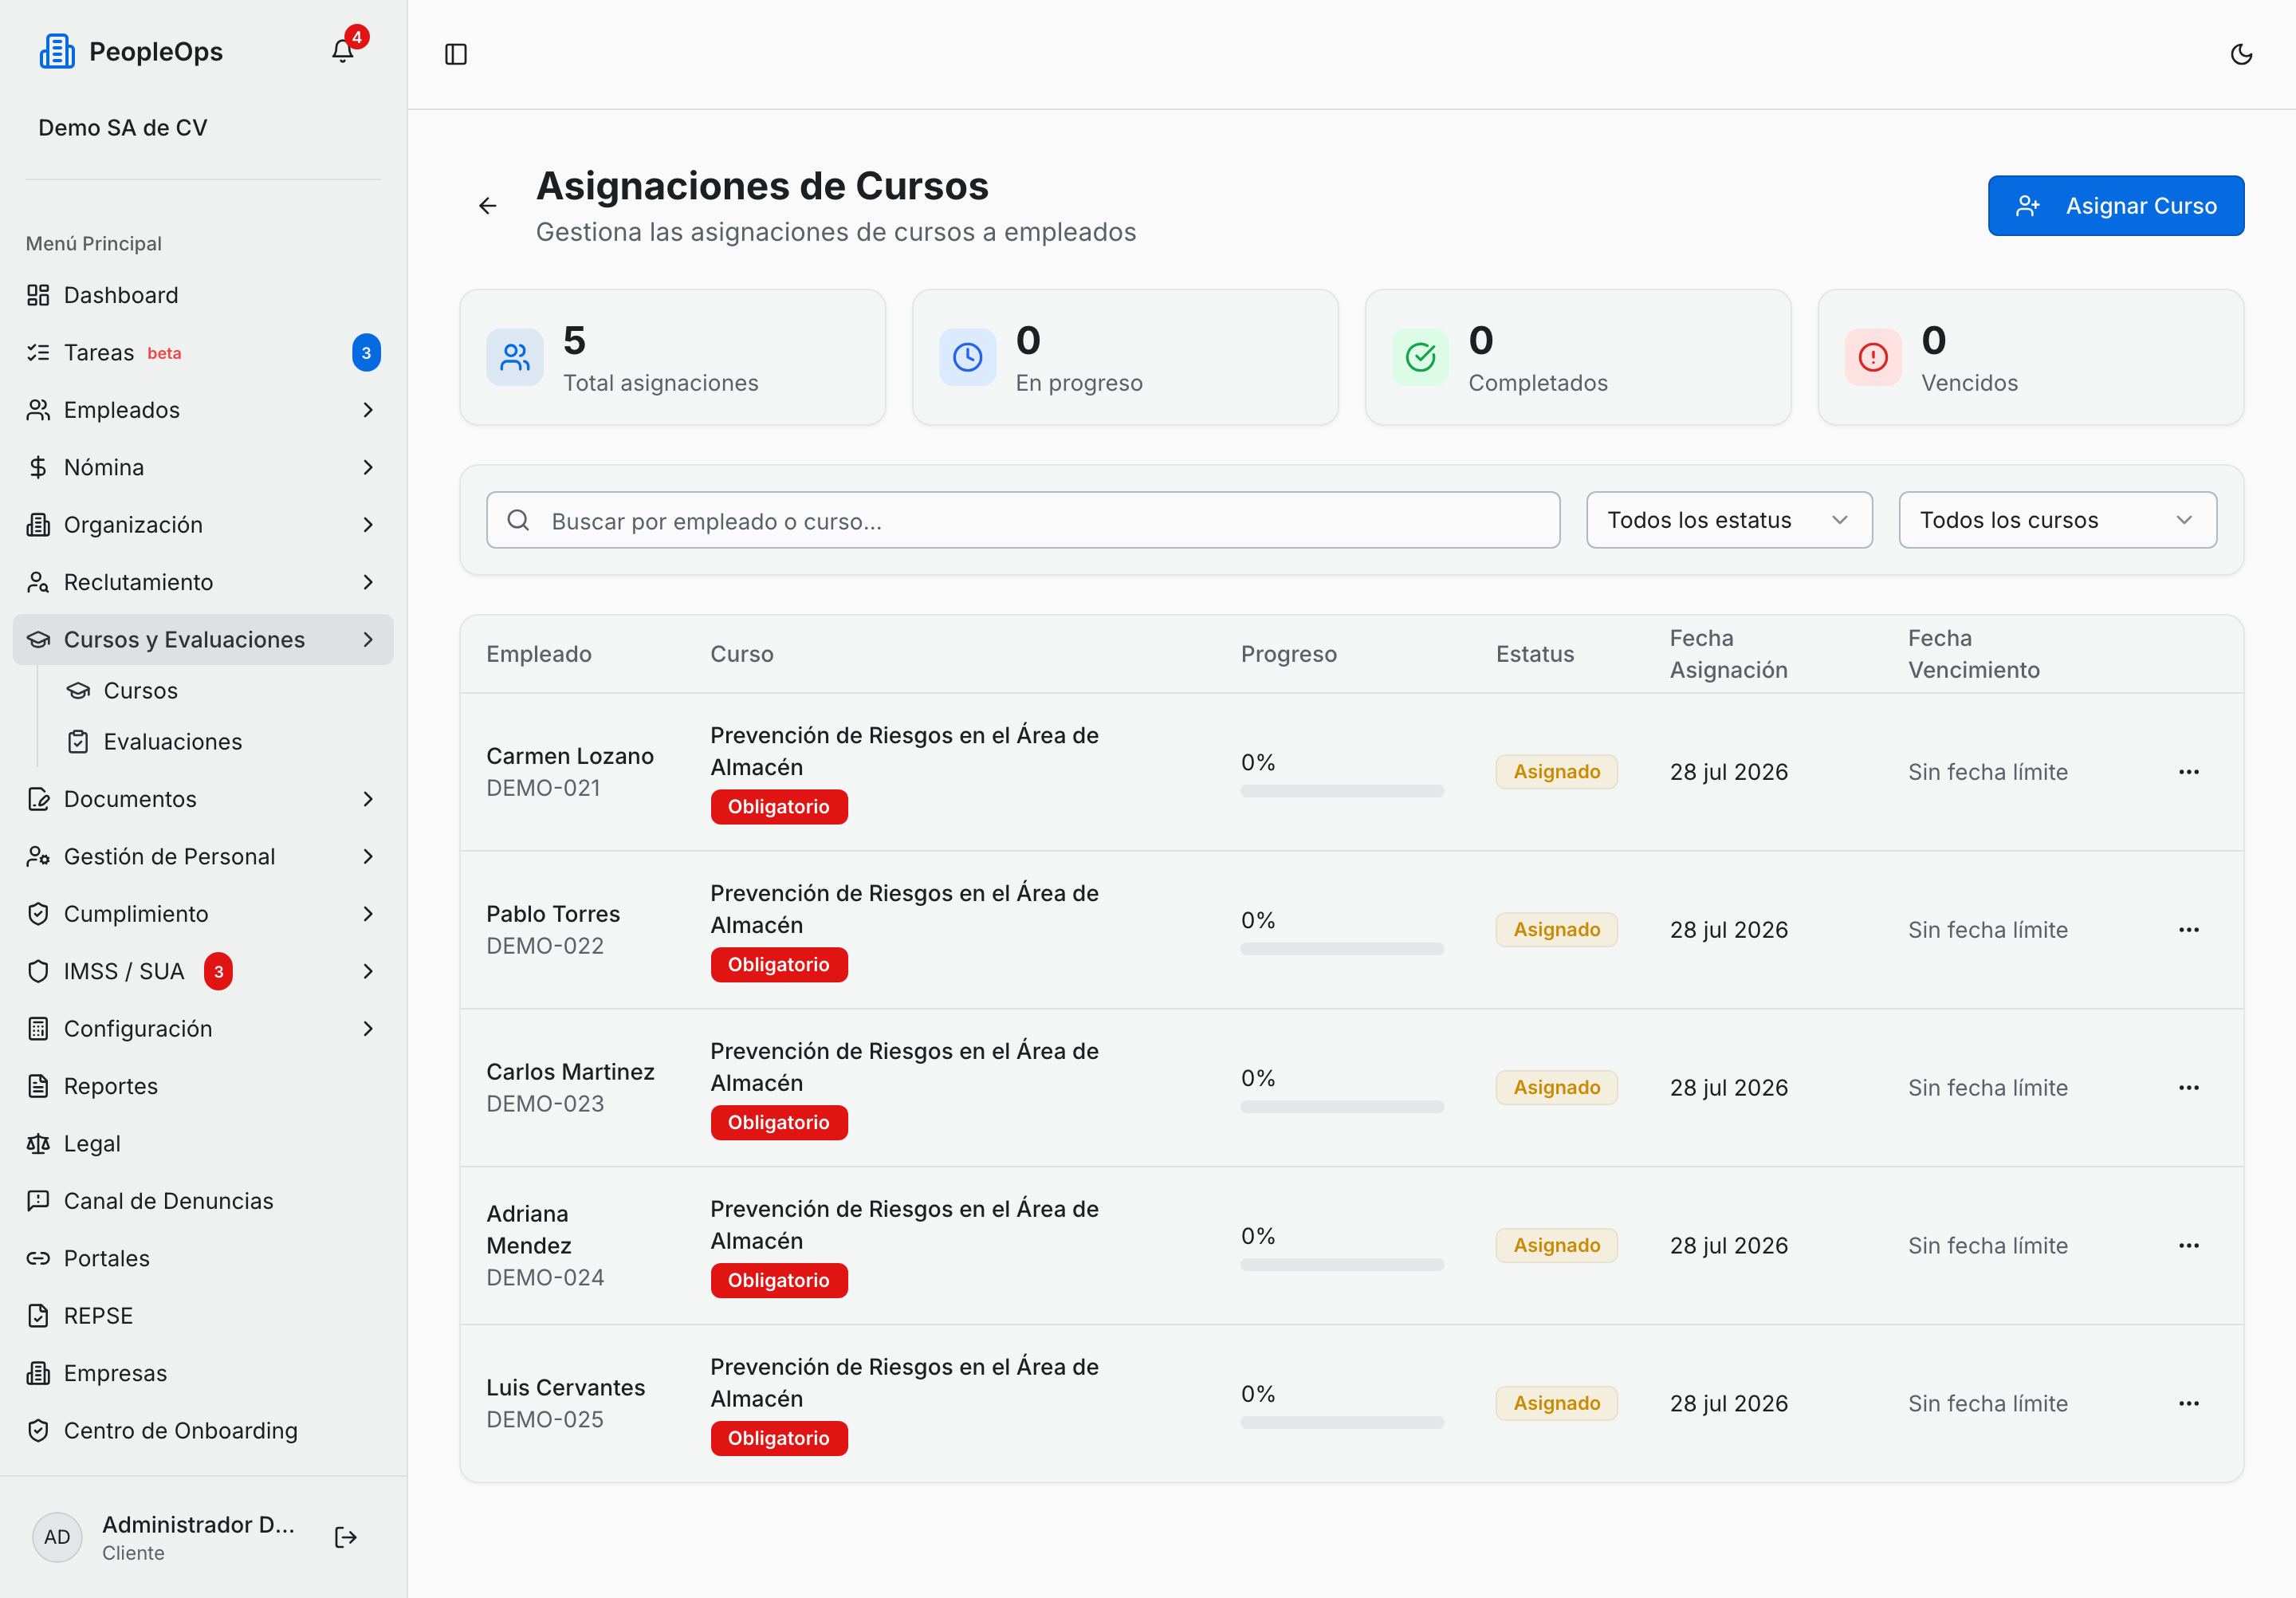The height and width of the screenshot is (1598, 2296).
Task: Click Luis Cervantes' 28 jul 2026 date
Action: click(1728, 1404)
